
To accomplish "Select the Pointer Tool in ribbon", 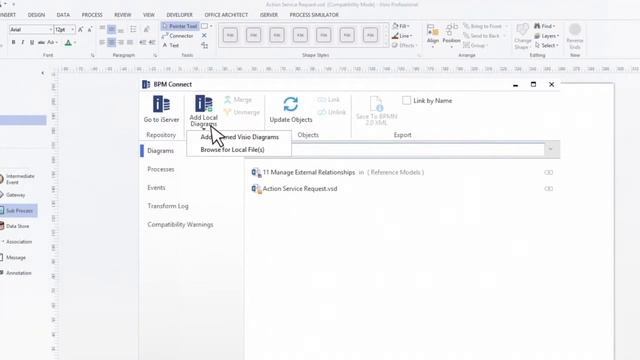I will (x=180, y=26).
